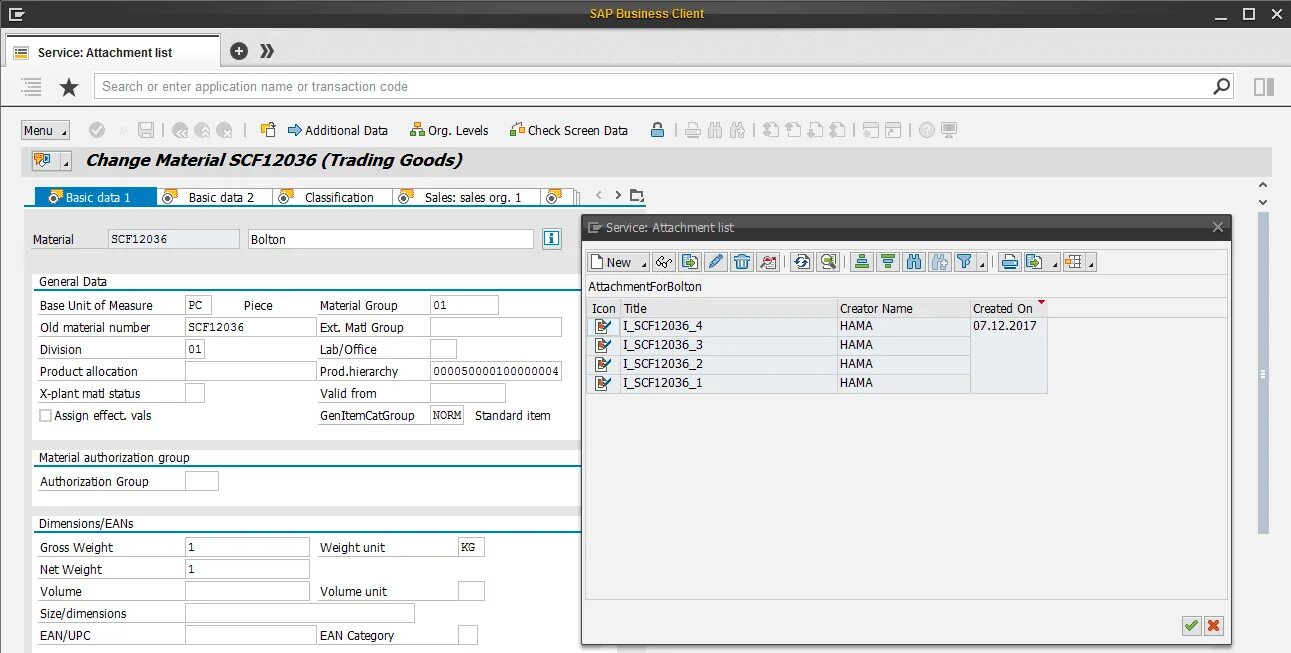This screenshot has width=1291, height=653.
Task: Enable the Assign effect. vals checkbox
Action: point(45,415)
